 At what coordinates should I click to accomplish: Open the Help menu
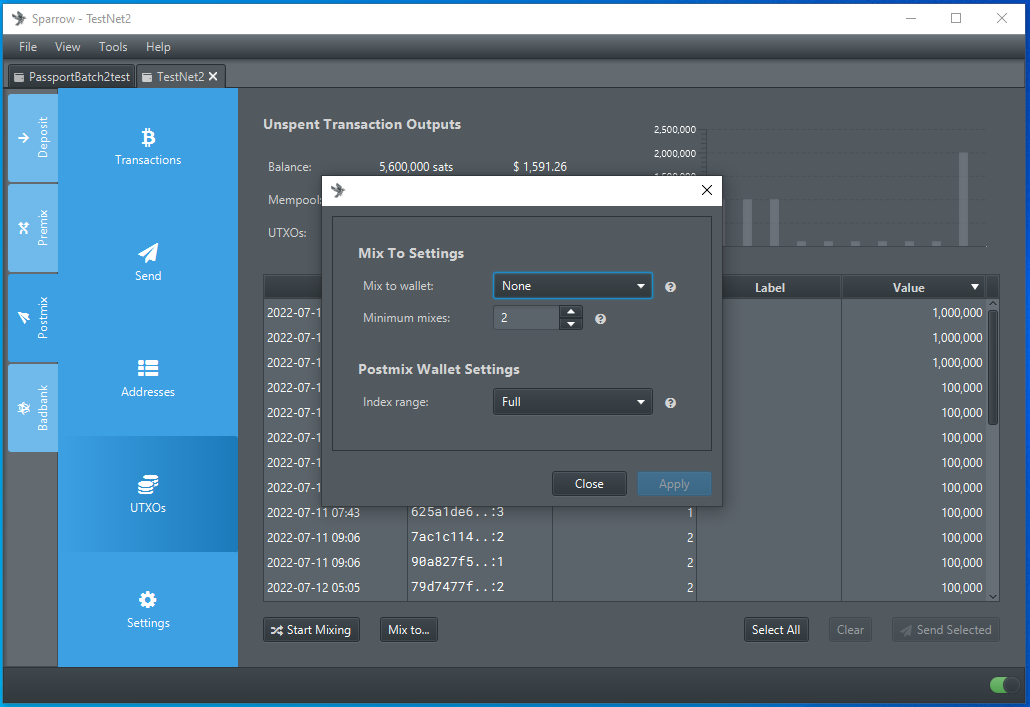tap(158, 47)
